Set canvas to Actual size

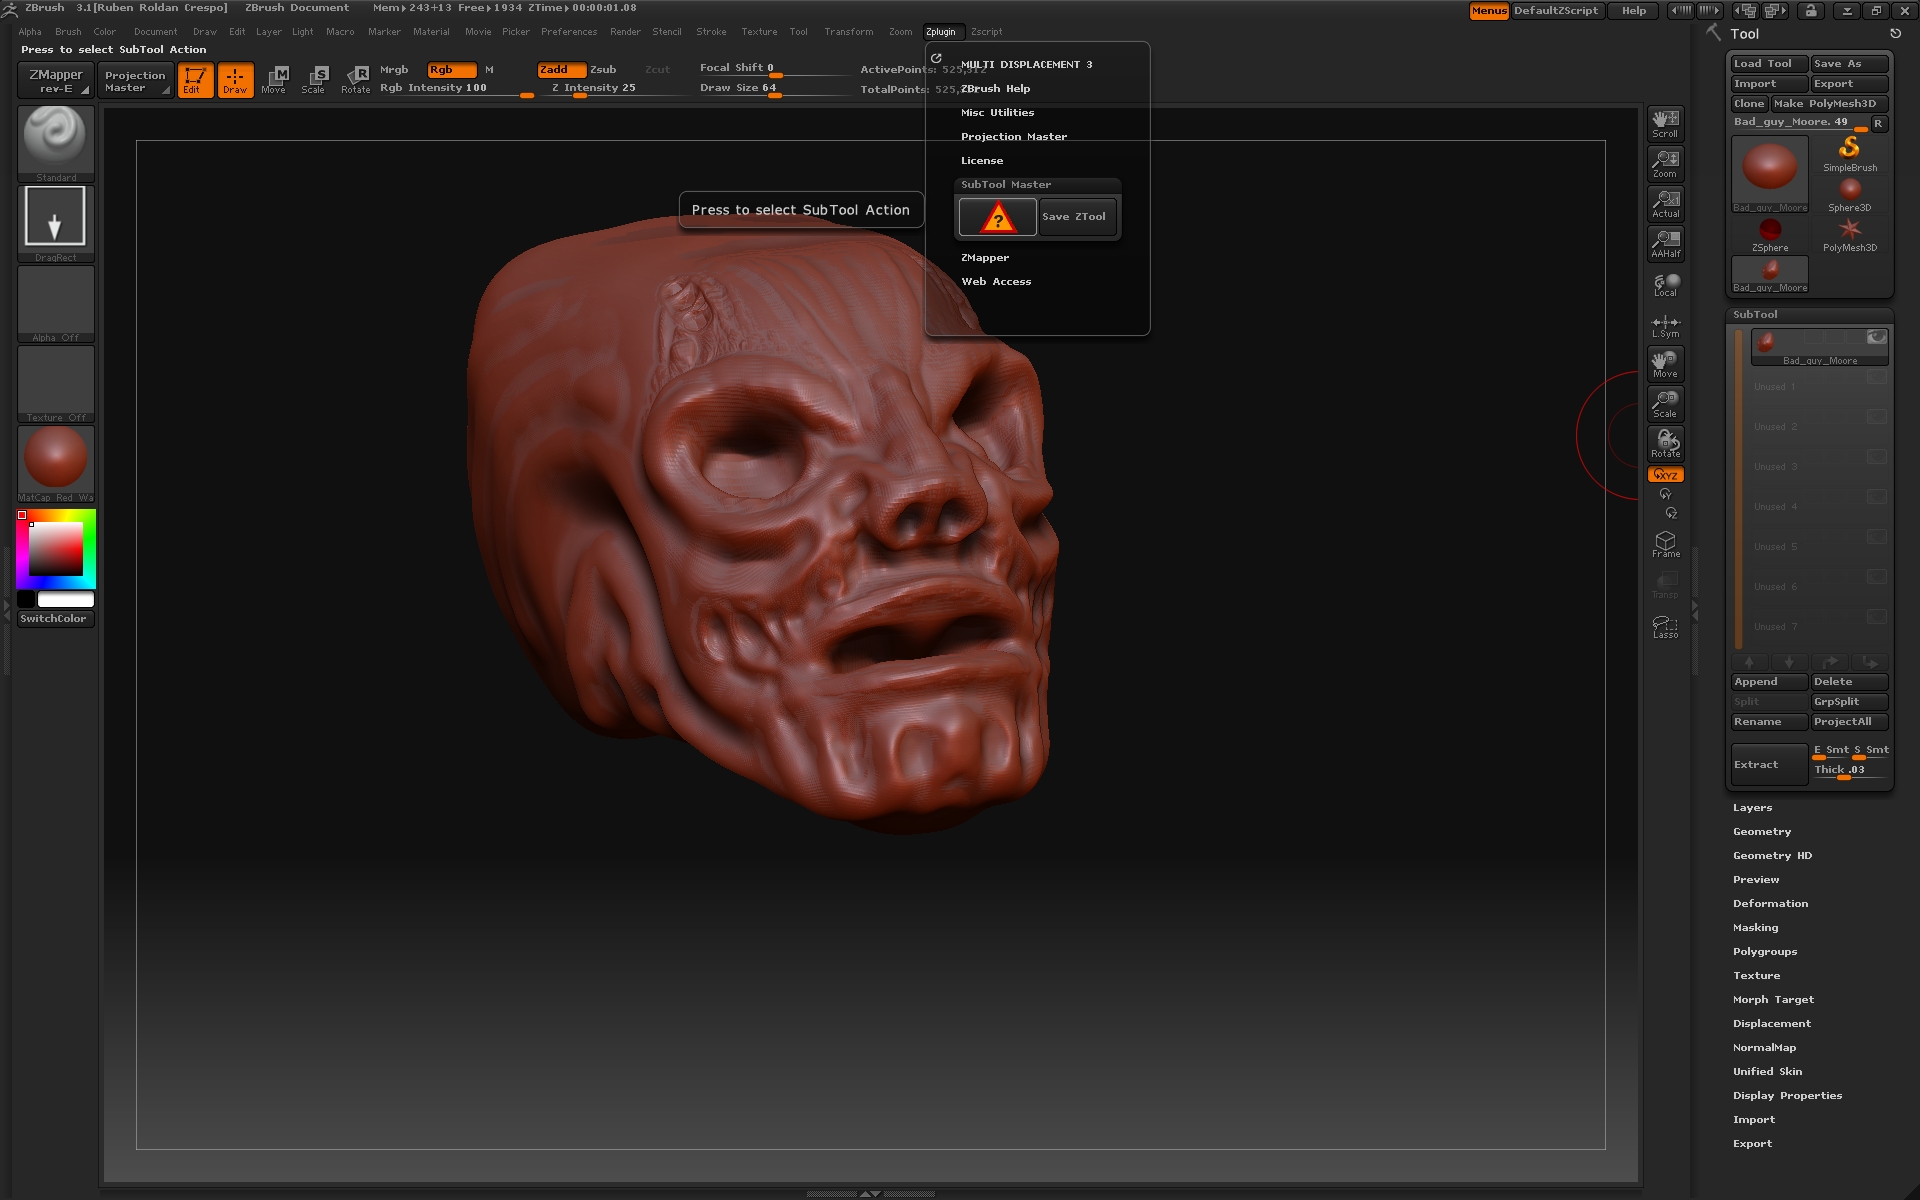pyautogui.click(x=1665, y=204)
